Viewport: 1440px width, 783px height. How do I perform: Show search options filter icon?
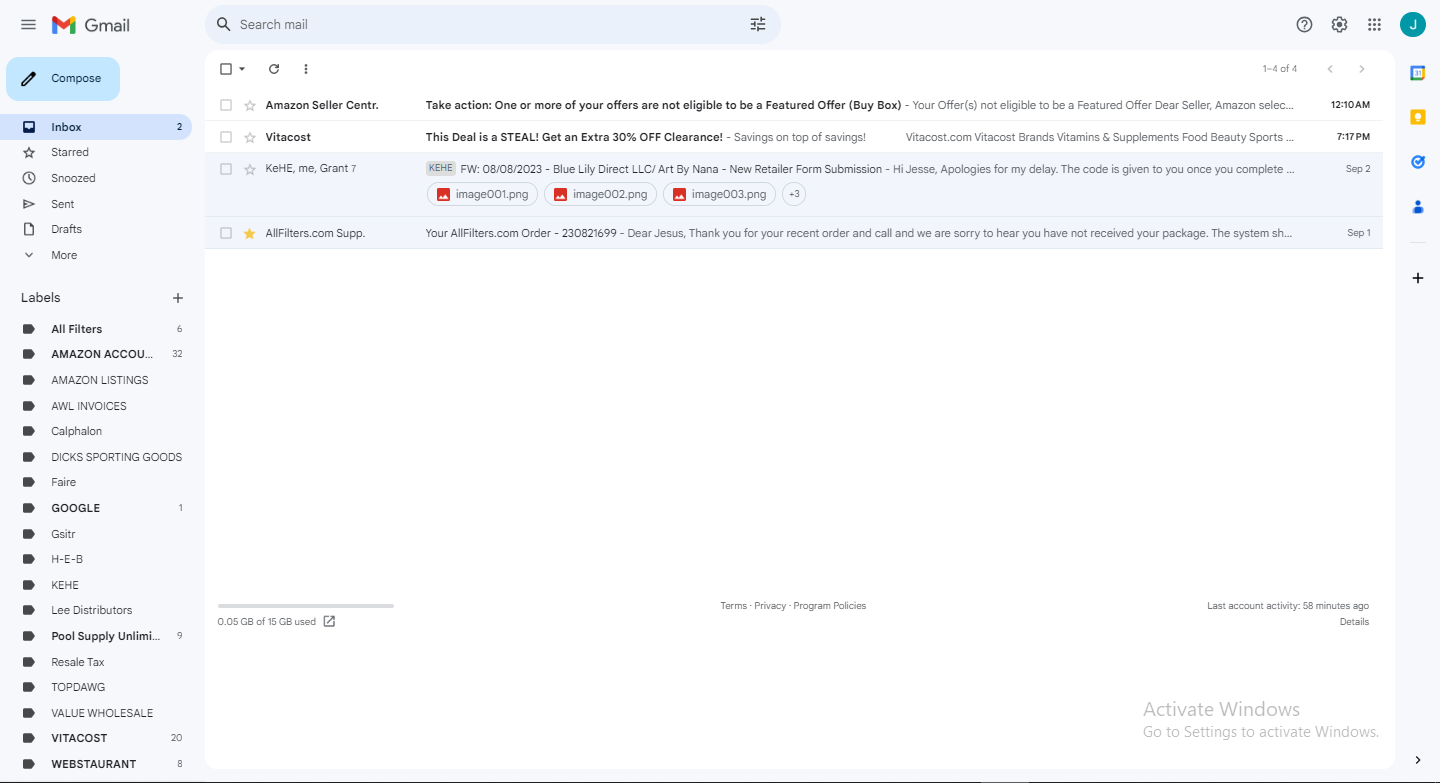pyautogui.click(x=758, y=24)
